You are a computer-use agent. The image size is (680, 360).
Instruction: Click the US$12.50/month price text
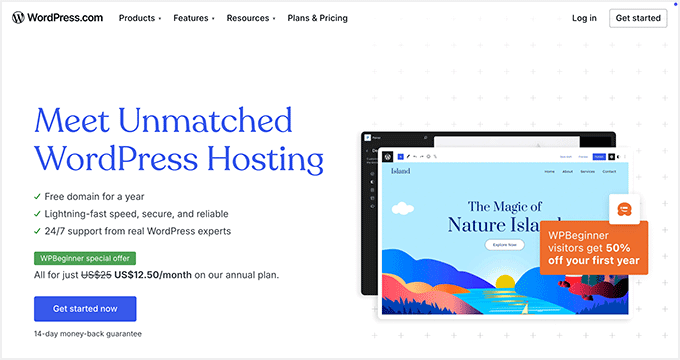point(153,275)
